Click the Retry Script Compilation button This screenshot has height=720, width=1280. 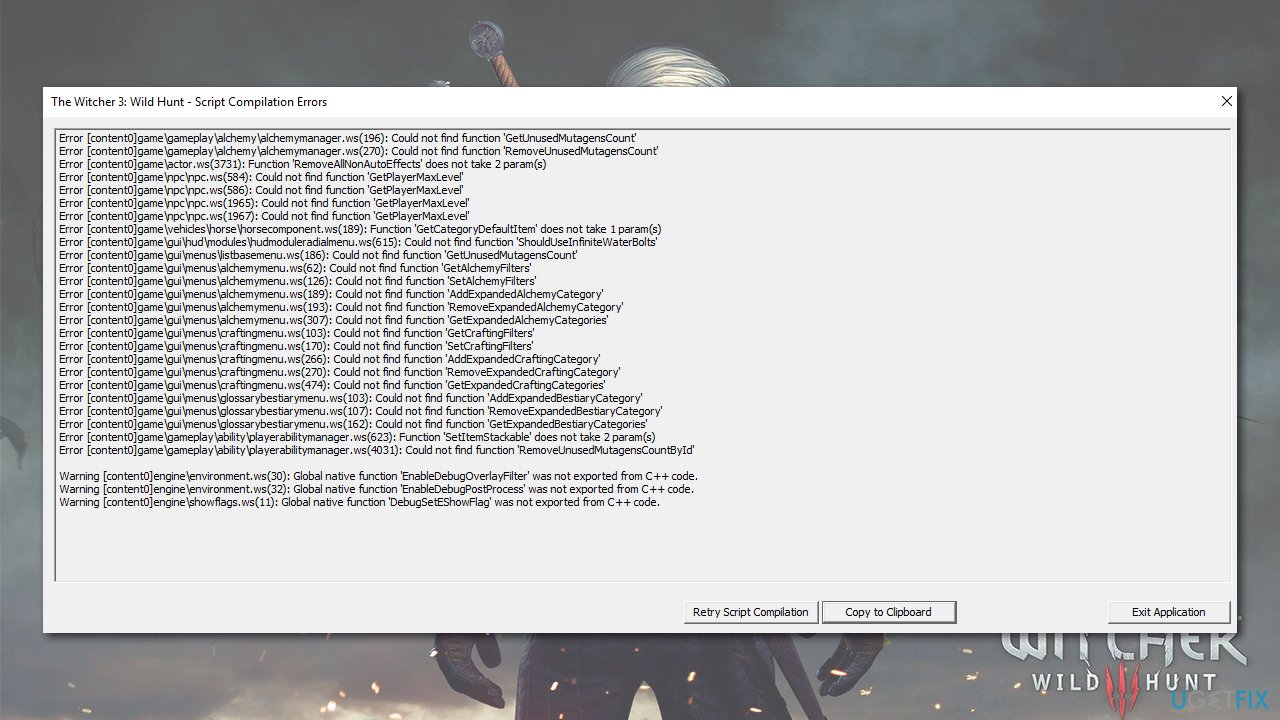(750, 611)
